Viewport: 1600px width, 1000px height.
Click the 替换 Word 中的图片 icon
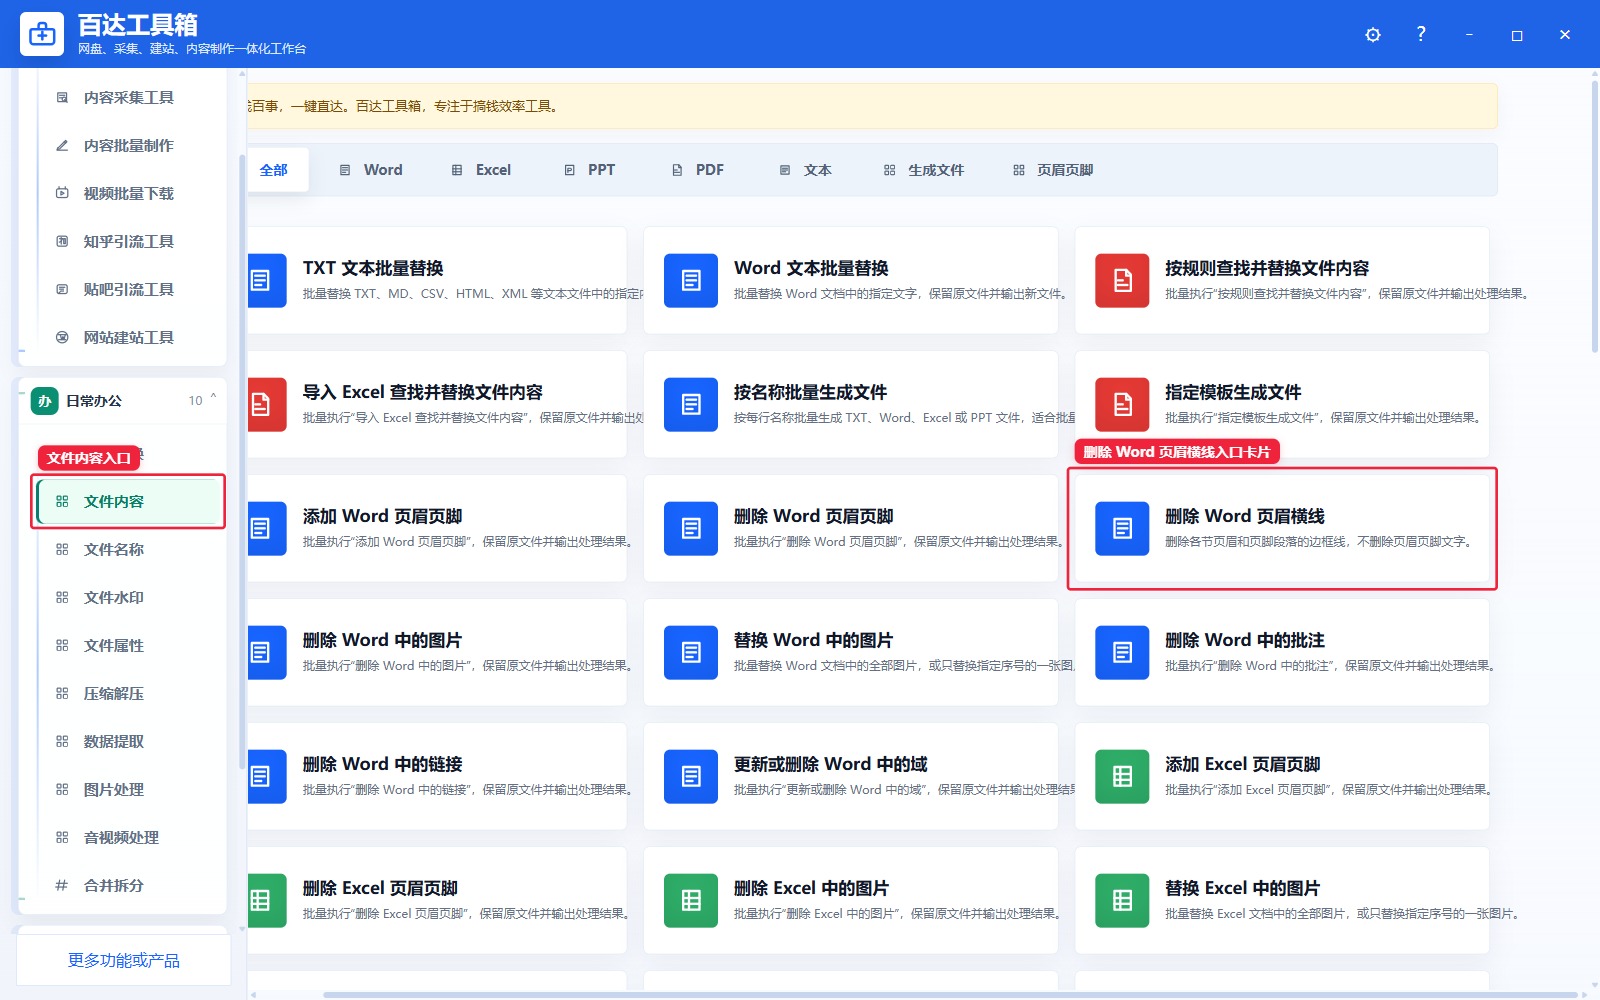[x=691, y=652]
